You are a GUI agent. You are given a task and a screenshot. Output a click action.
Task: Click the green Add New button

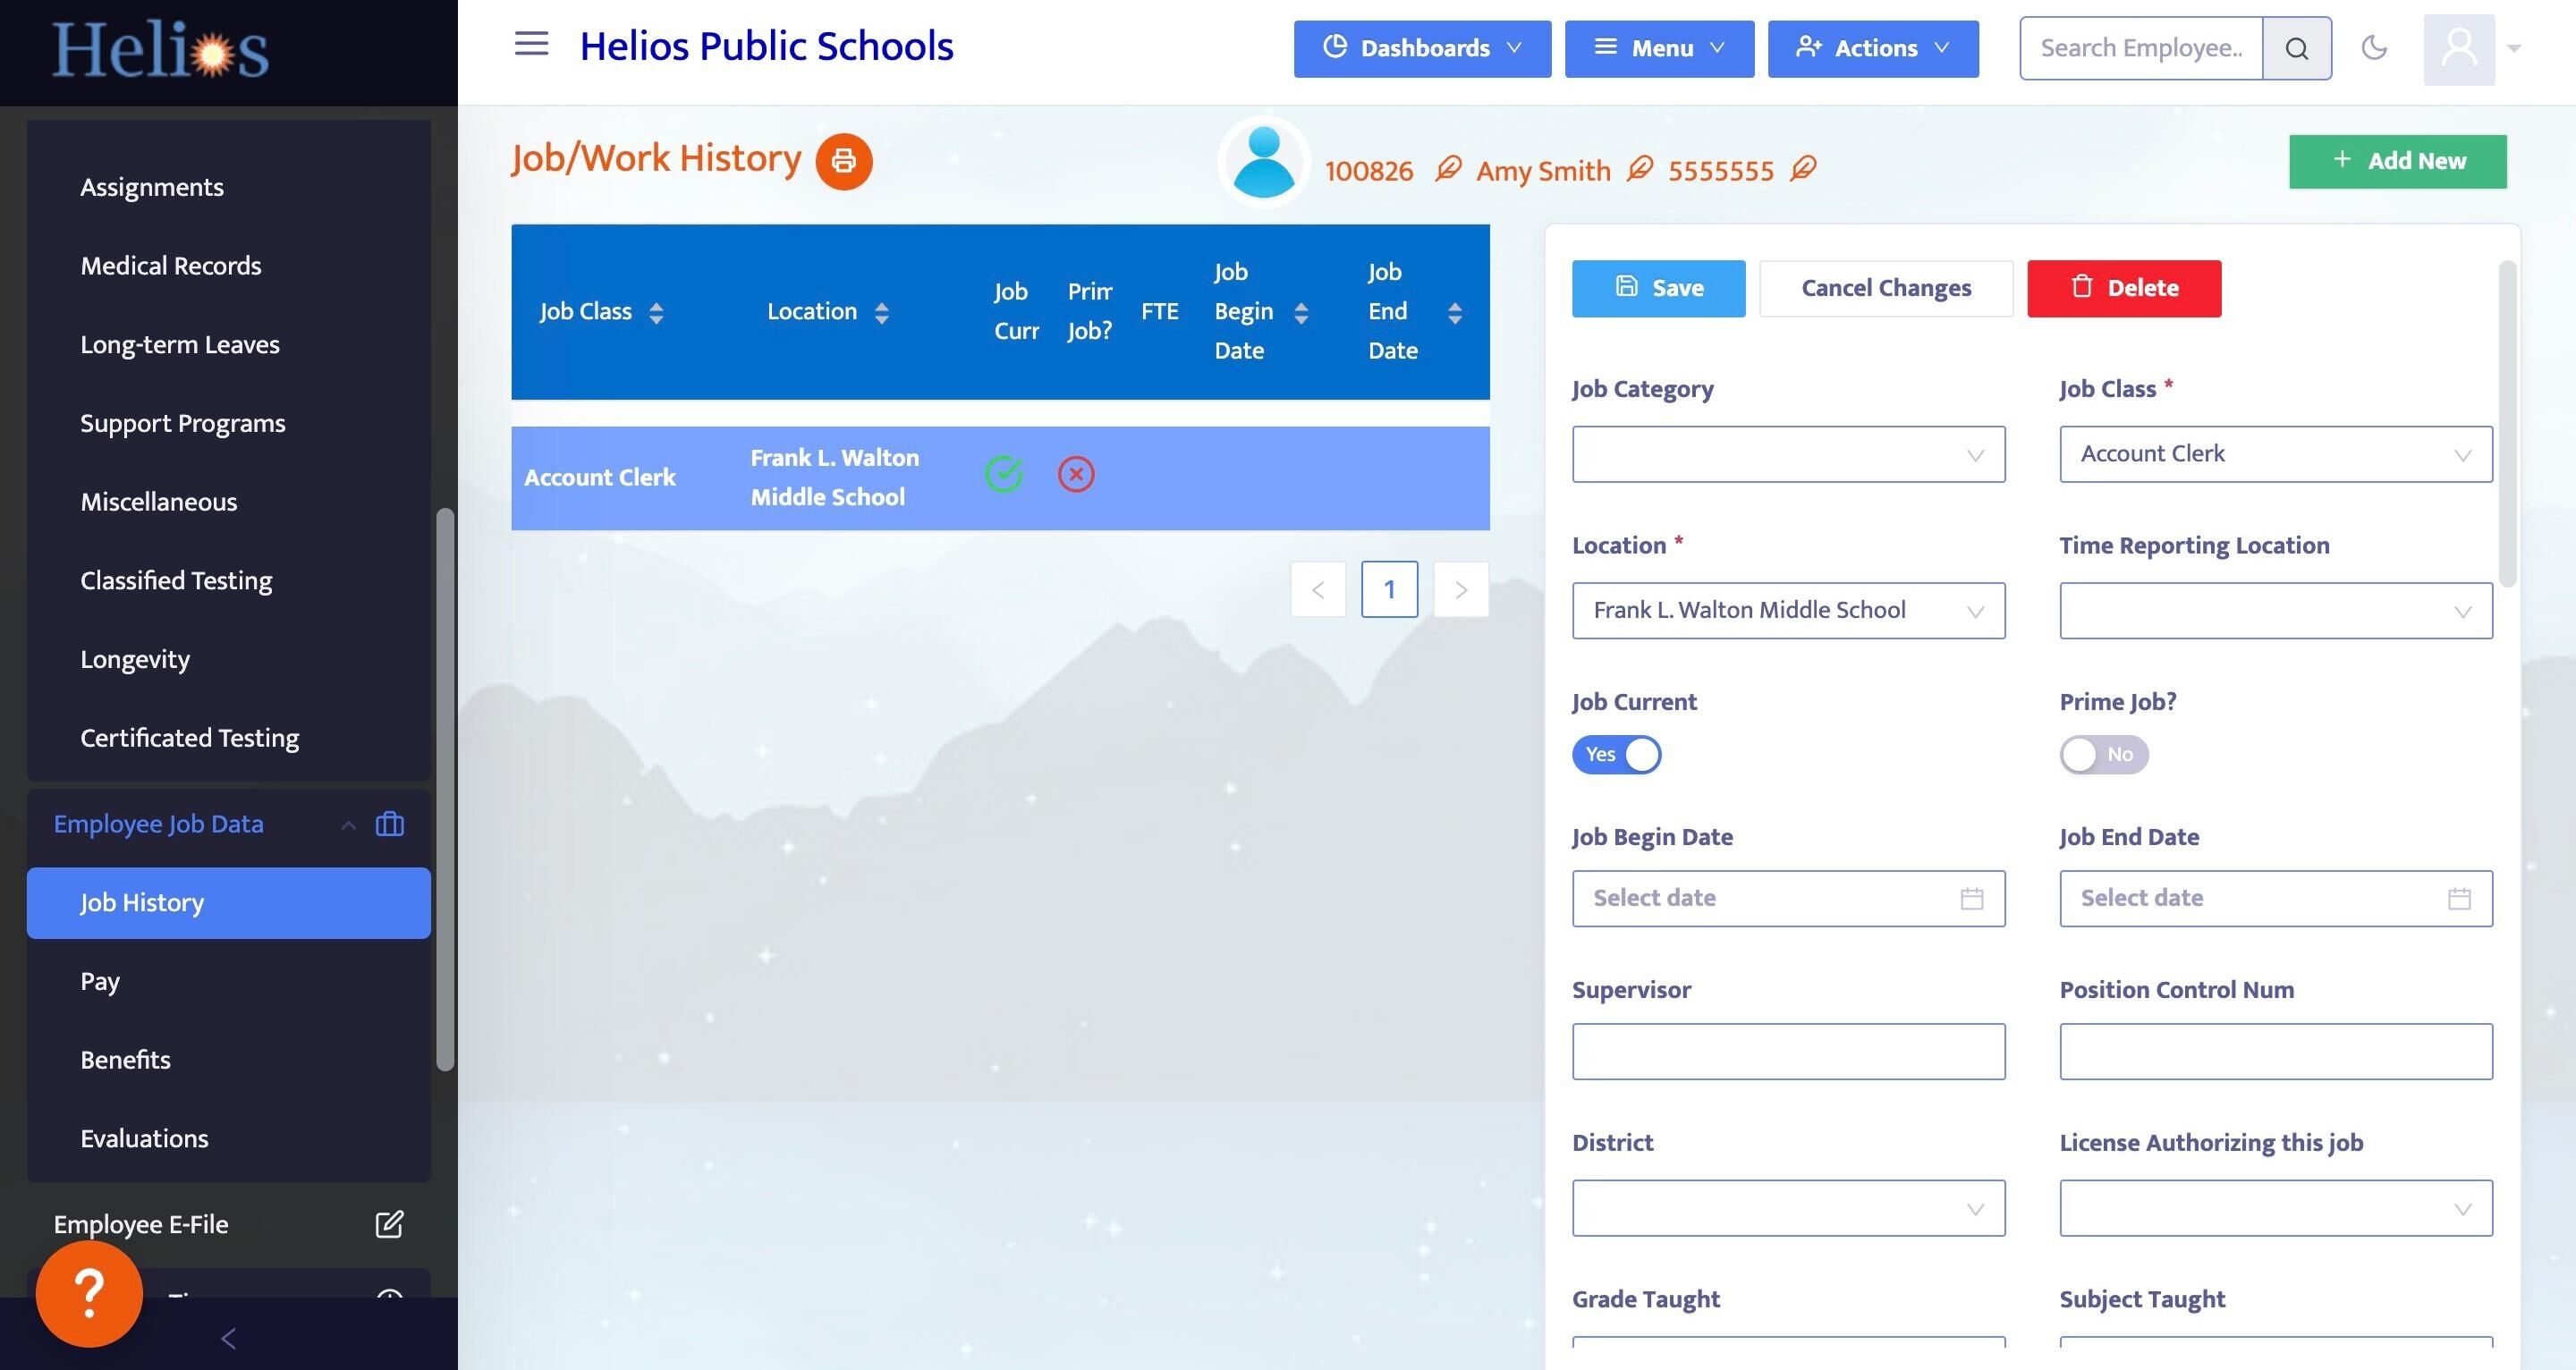coord(2396,161)
